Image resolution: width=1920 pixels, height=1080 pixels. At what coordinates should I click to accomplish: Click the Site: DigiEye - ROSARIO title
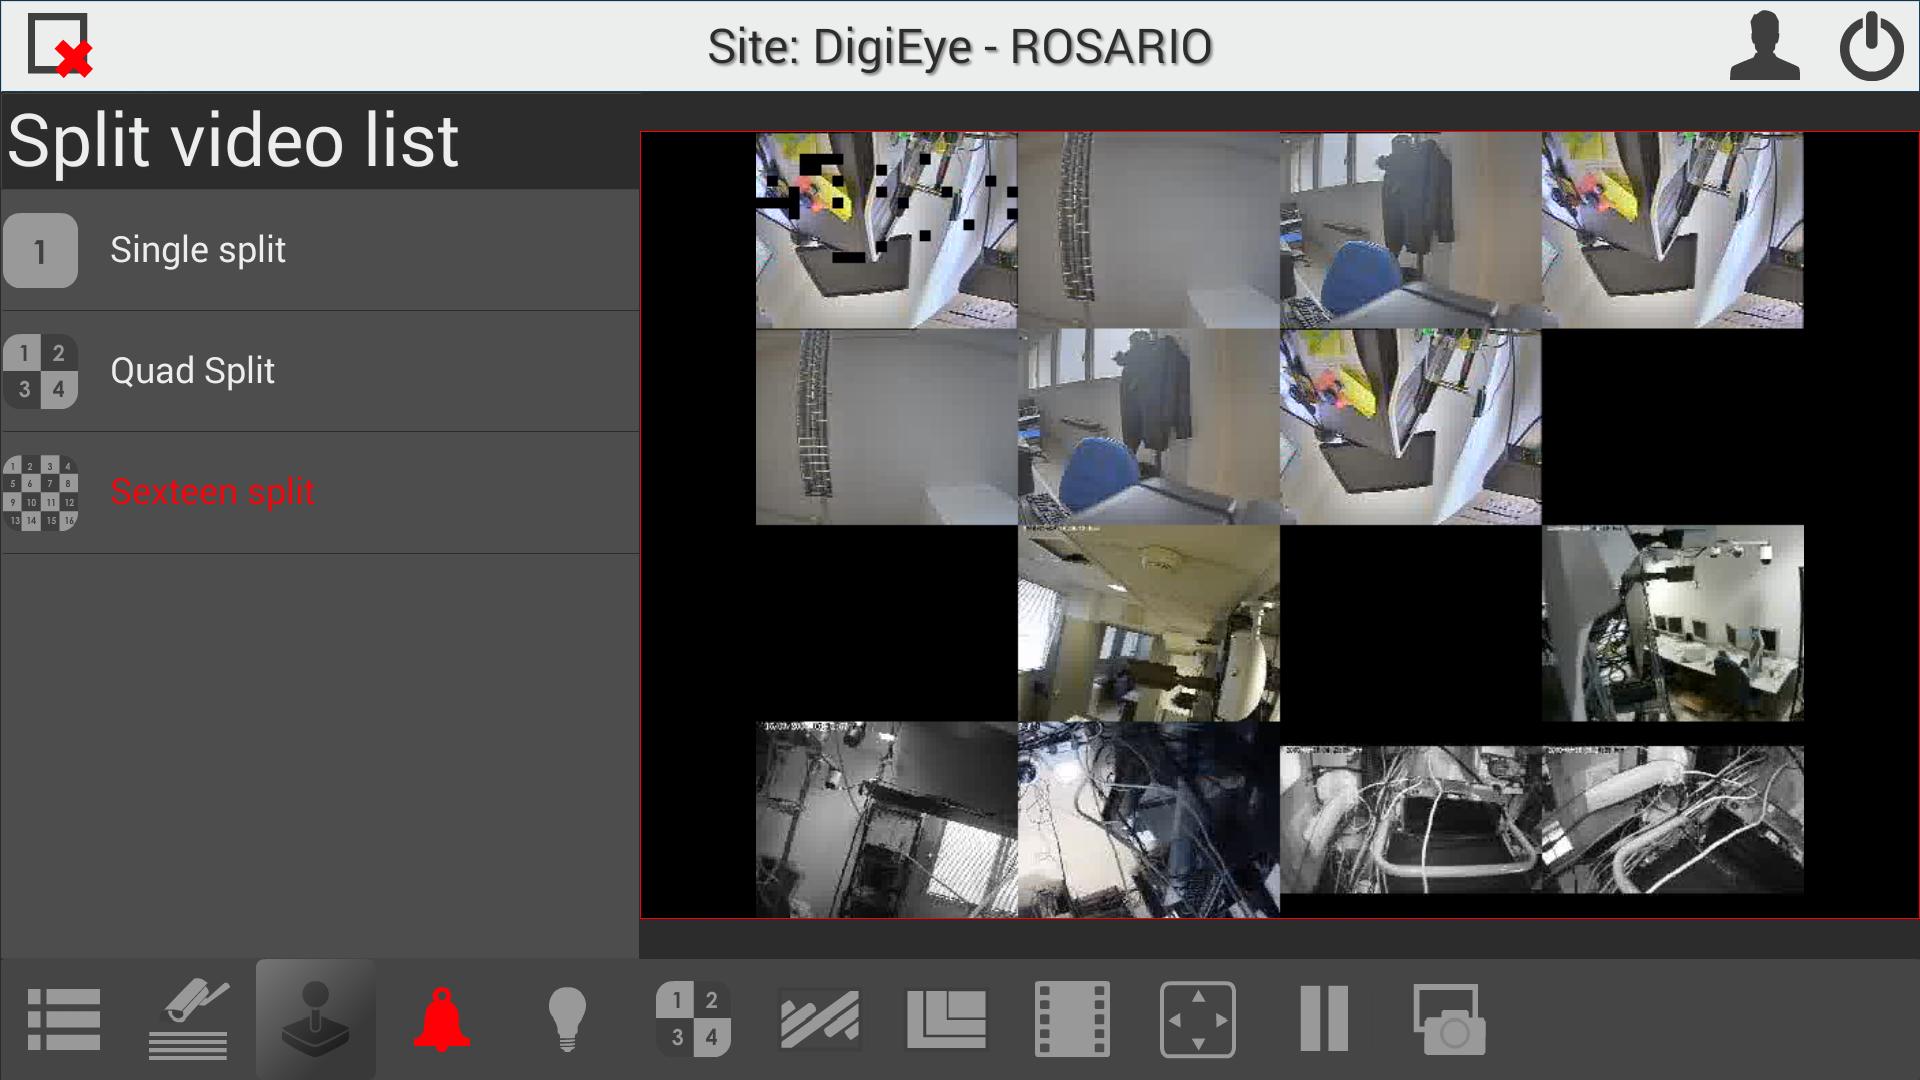[x=960, y=47]
